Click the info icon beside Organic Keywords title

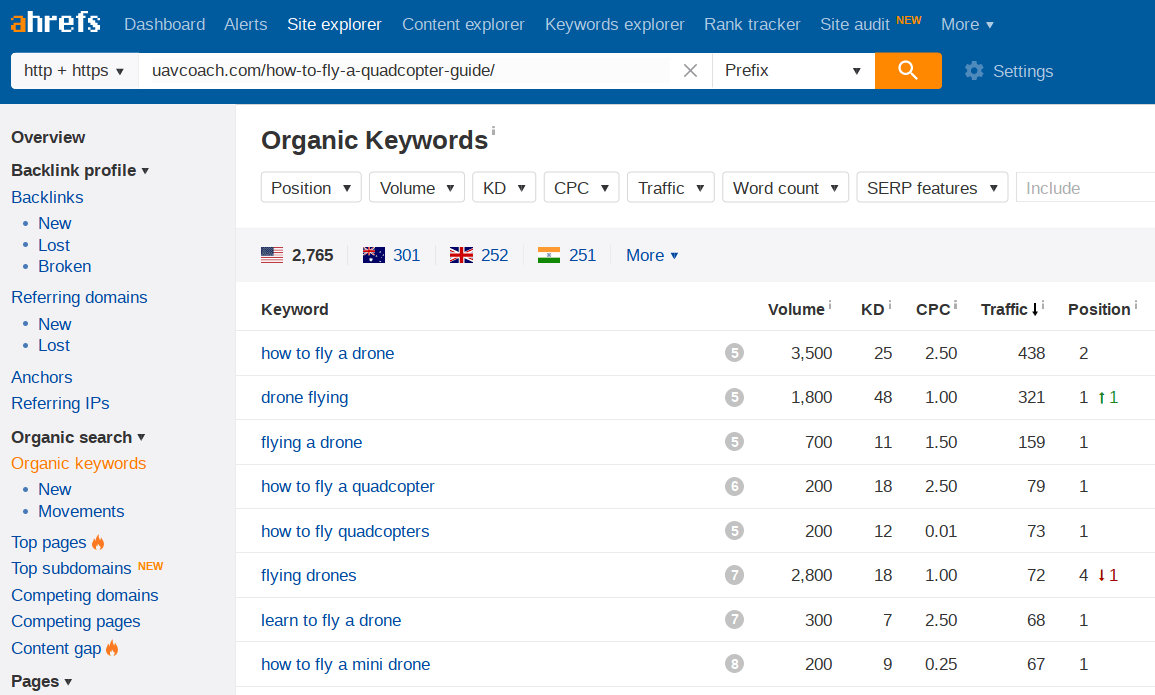(493, 130)
